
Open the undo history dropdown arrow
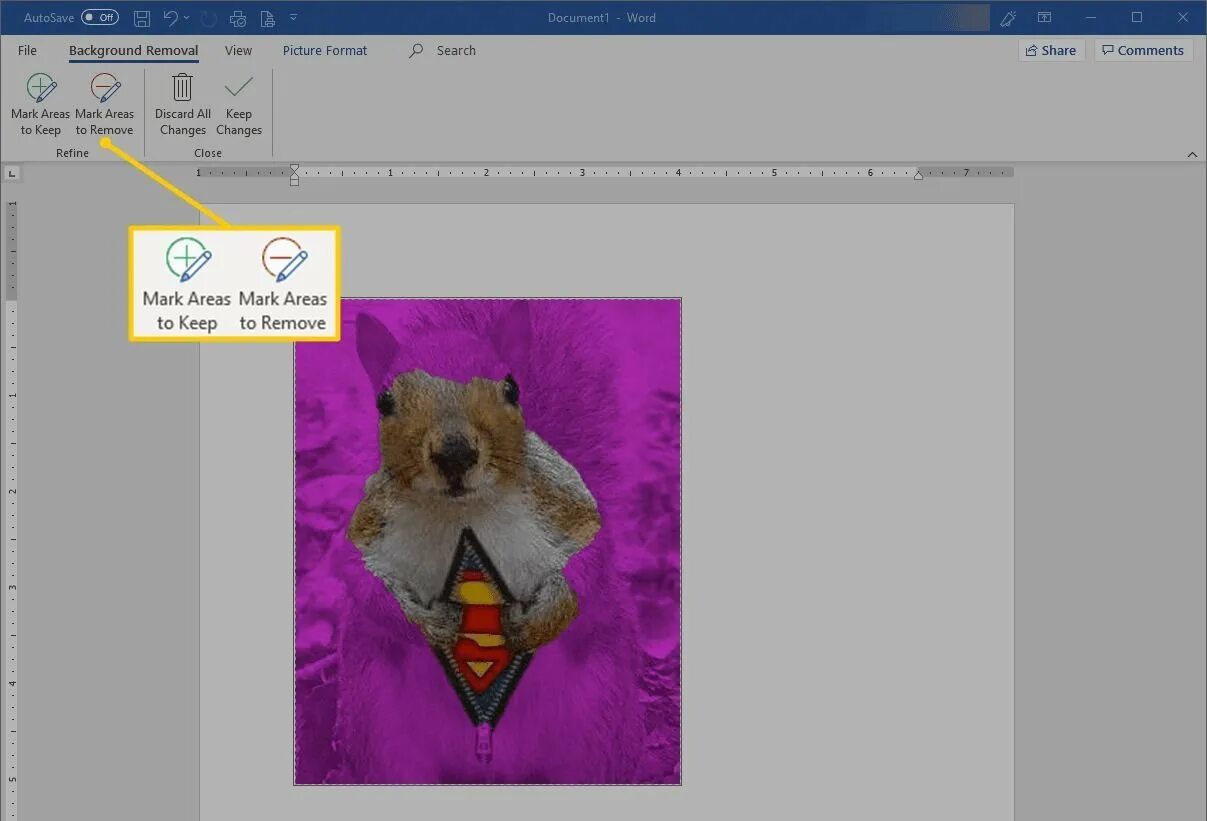pos(186,18)
